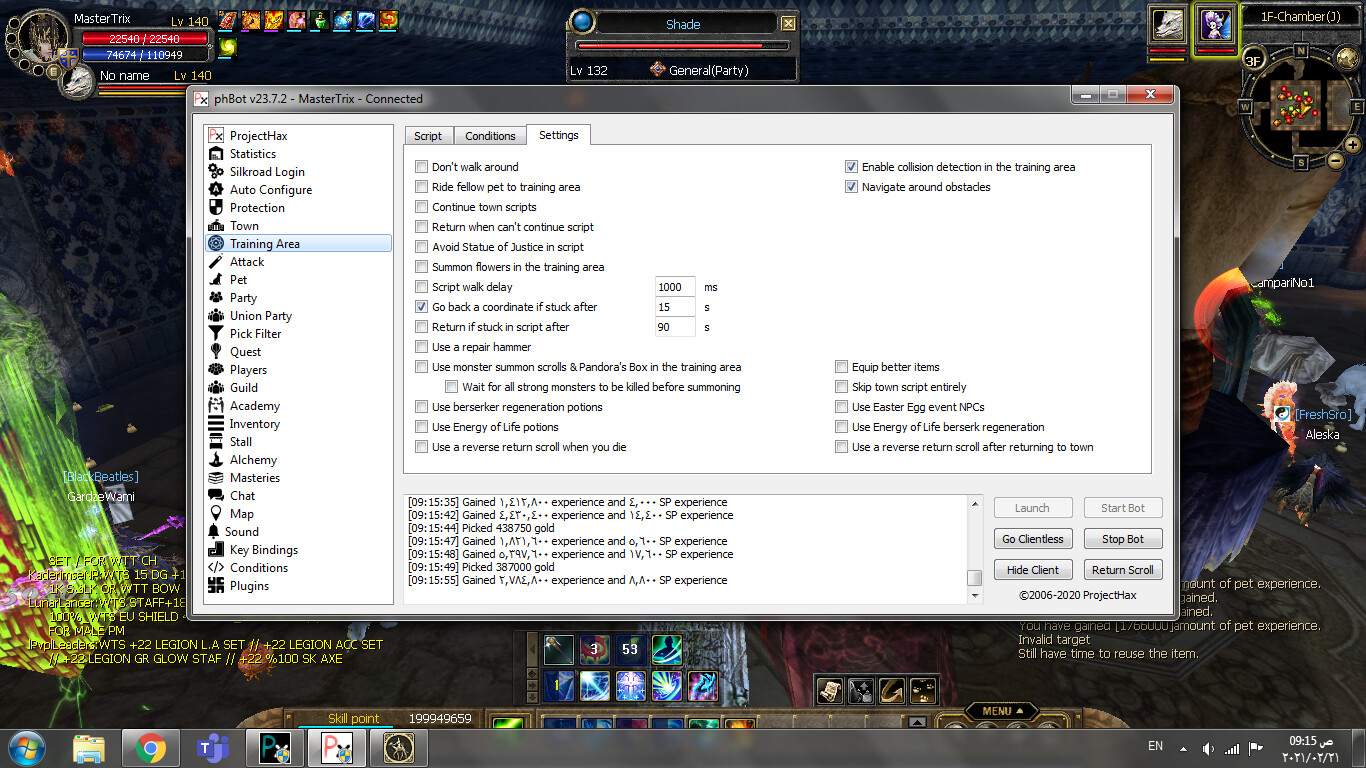Enable the Don't walk around checkbox
Image resolution: width=1366 pixels, height=768 pixels.
tap(422, 167)
